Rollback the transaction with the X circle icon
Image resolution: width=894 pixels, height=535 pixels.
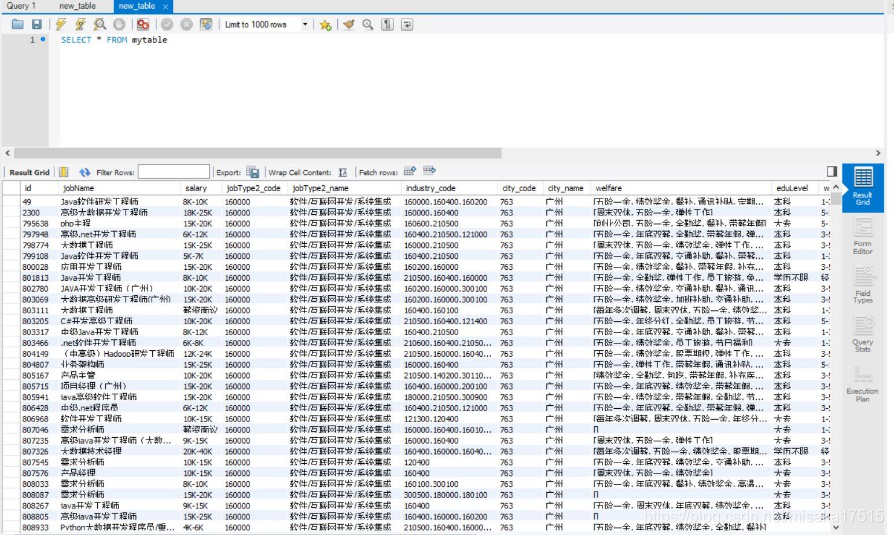(186, 24)
